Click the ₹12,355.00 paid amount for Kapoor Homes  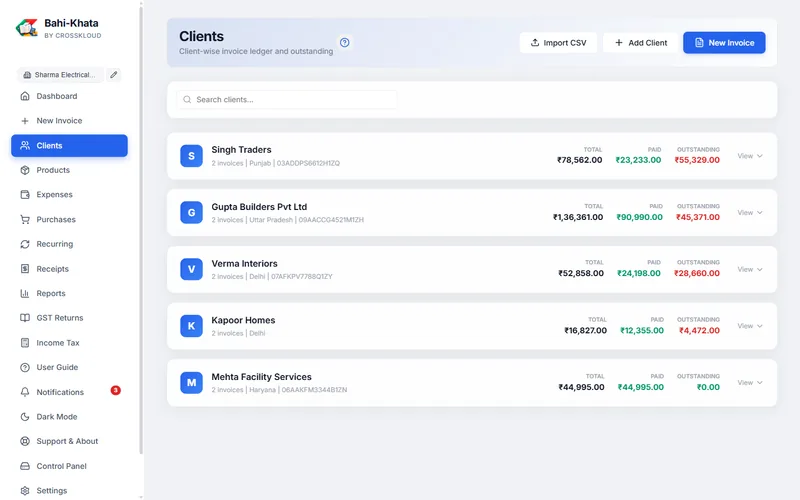(x=642, y=331)
